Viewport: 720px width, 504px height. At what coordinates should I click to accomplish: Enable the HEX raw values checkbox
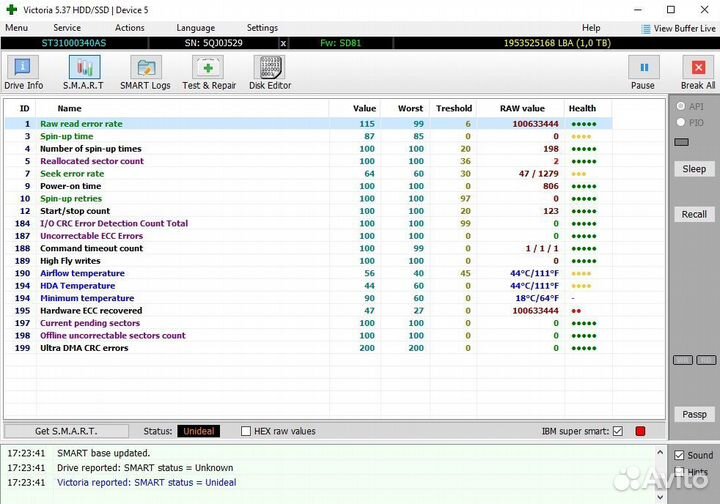(x=246, y=431)
